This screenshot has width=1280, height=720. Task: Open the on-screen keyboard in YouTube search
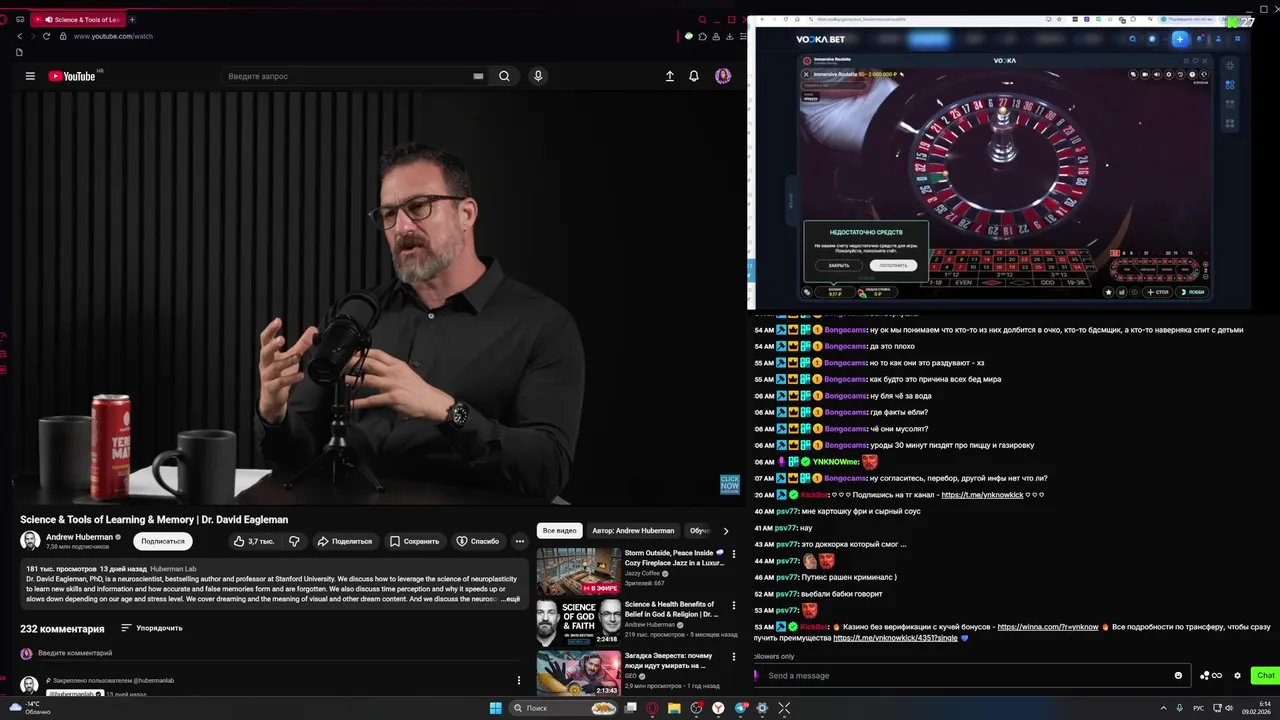click(x=478, y=76)
